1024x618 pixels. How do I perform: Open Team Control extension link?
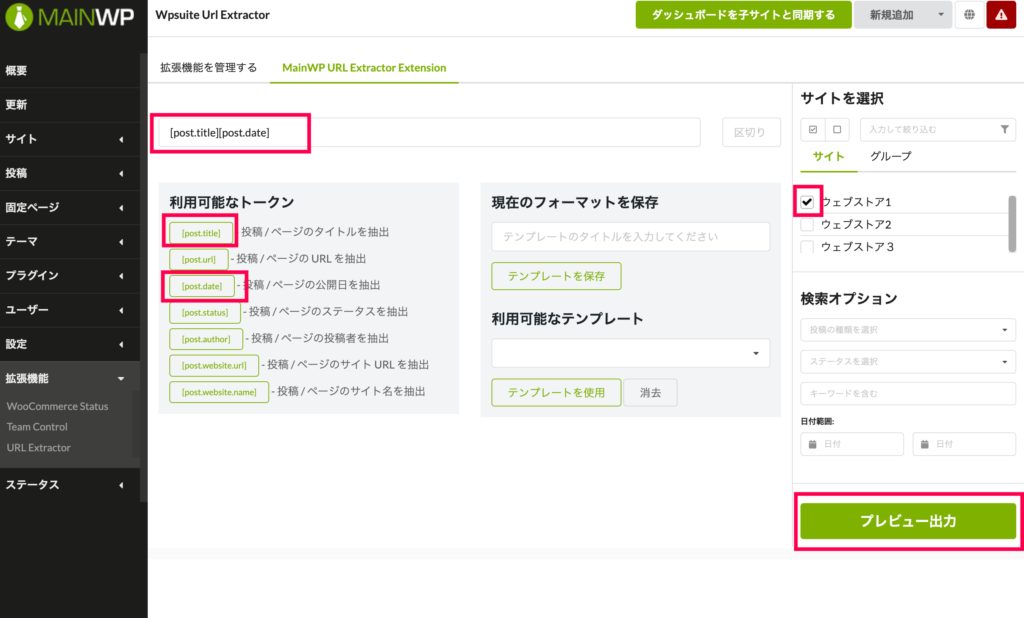(x=37, y=427)
